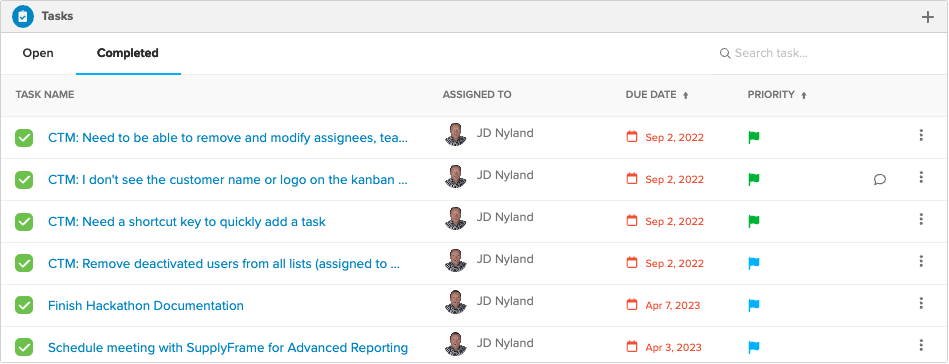This screenshot has width=949, height=364.
Task: Open three-dot menu for first CTM task
Action: coord(921,135)
